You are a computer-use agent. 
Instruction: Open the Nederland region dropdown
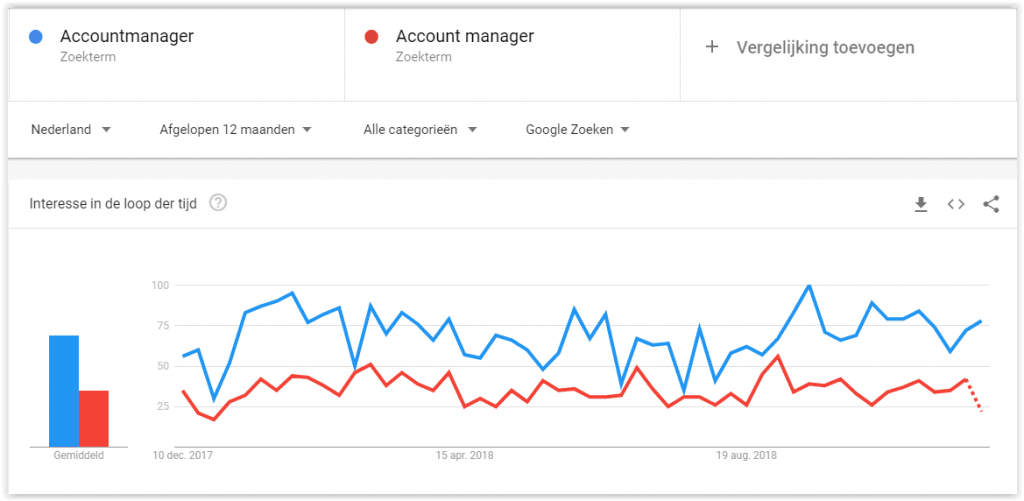(70, 129)
